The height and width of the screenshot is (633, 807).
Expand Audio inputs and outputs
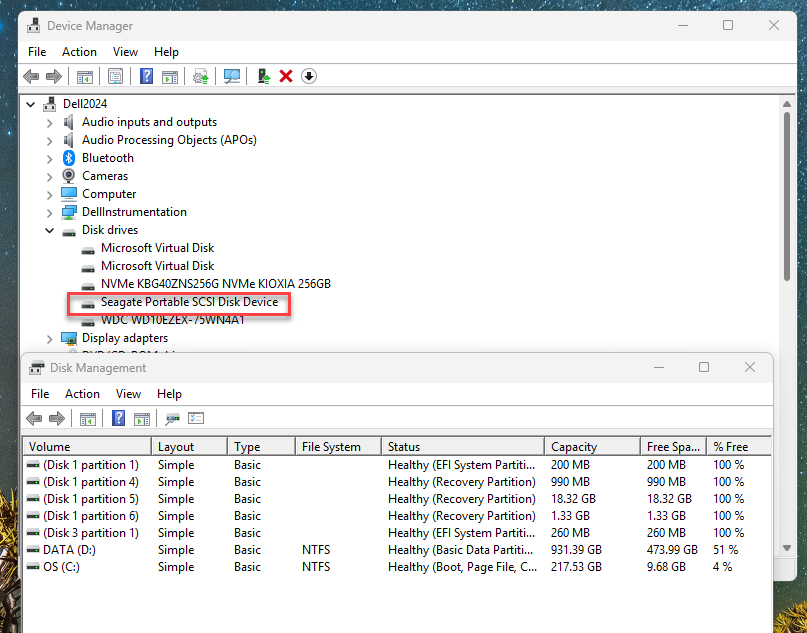click(x=49, y=122)
